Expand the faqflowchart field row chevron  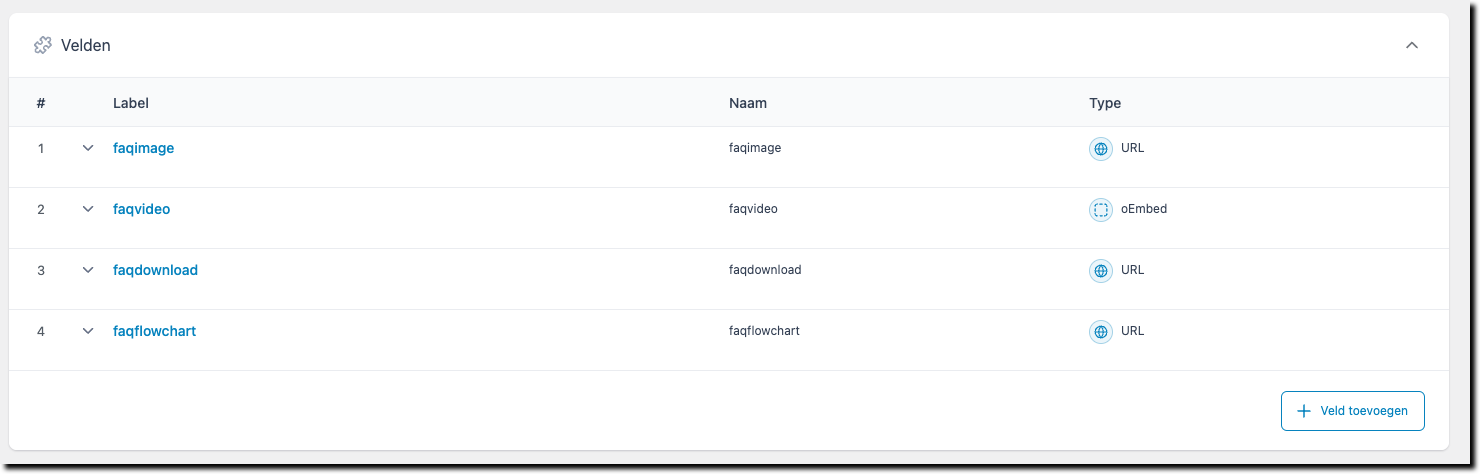coord(88,331)
